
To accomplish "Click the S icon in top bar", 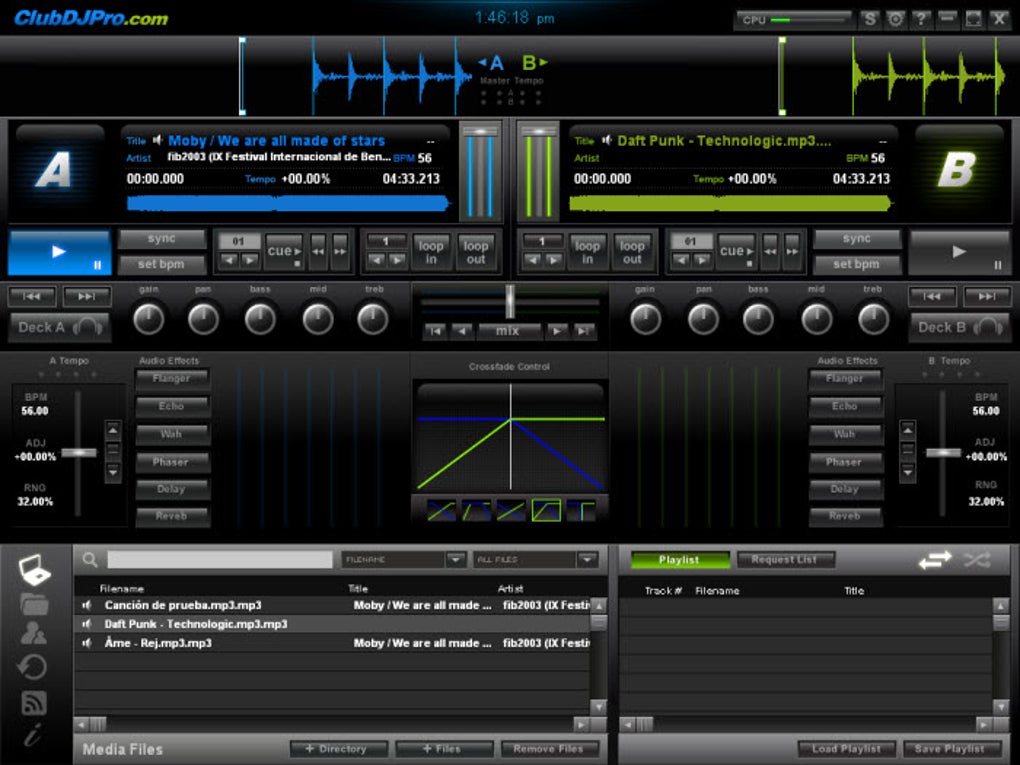I will pos(870,20).
